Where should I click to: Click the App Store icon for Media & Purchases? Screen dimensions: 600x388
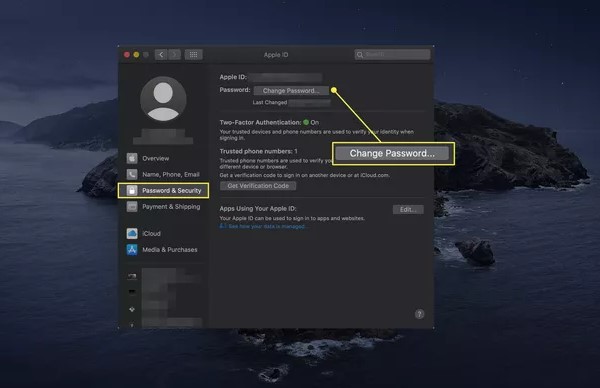(132, 249)
